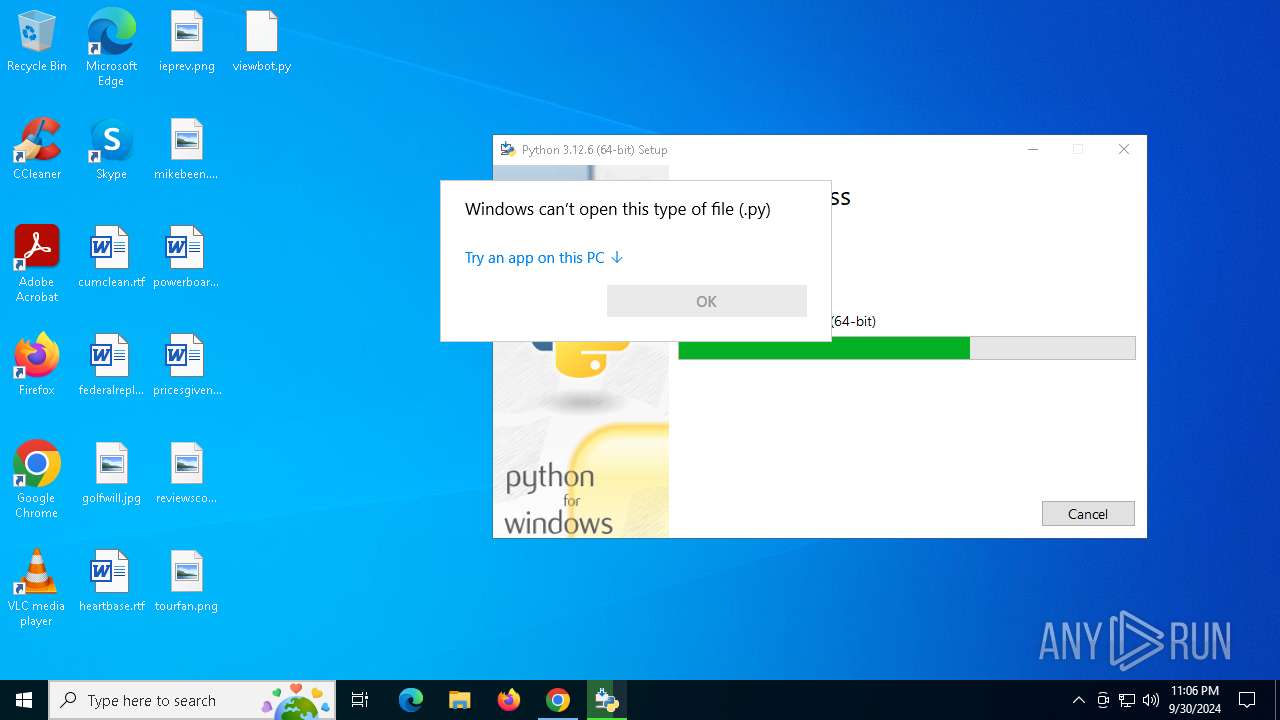The image size is (1280, 720).
Task: Select the federalrepl document on the desktop
Action: click(111, 366)
